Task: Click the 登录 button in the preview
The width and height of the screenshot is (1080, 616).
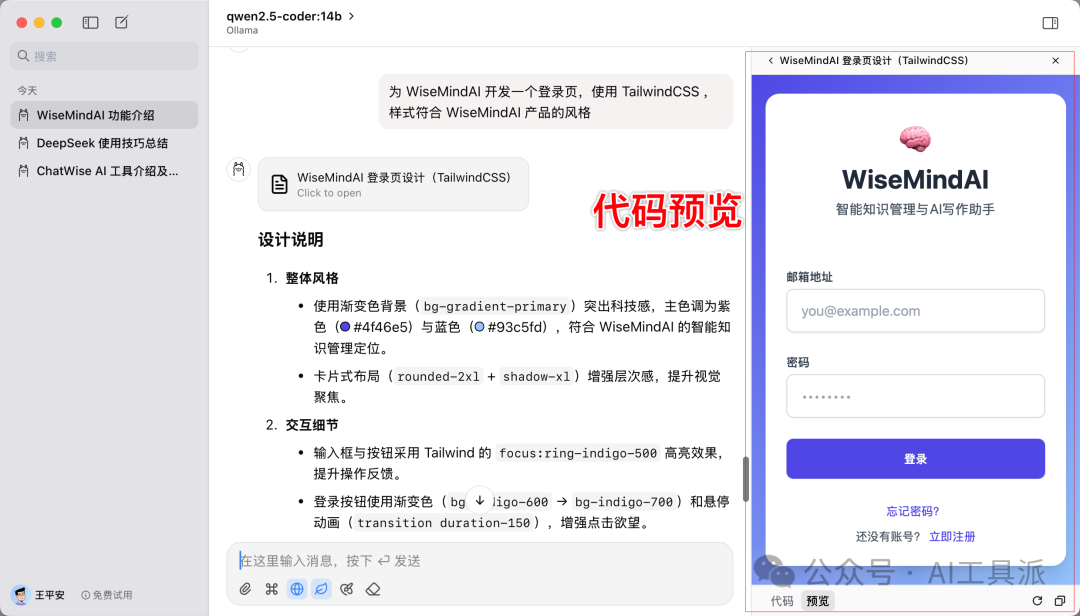Action: [915, 459]
